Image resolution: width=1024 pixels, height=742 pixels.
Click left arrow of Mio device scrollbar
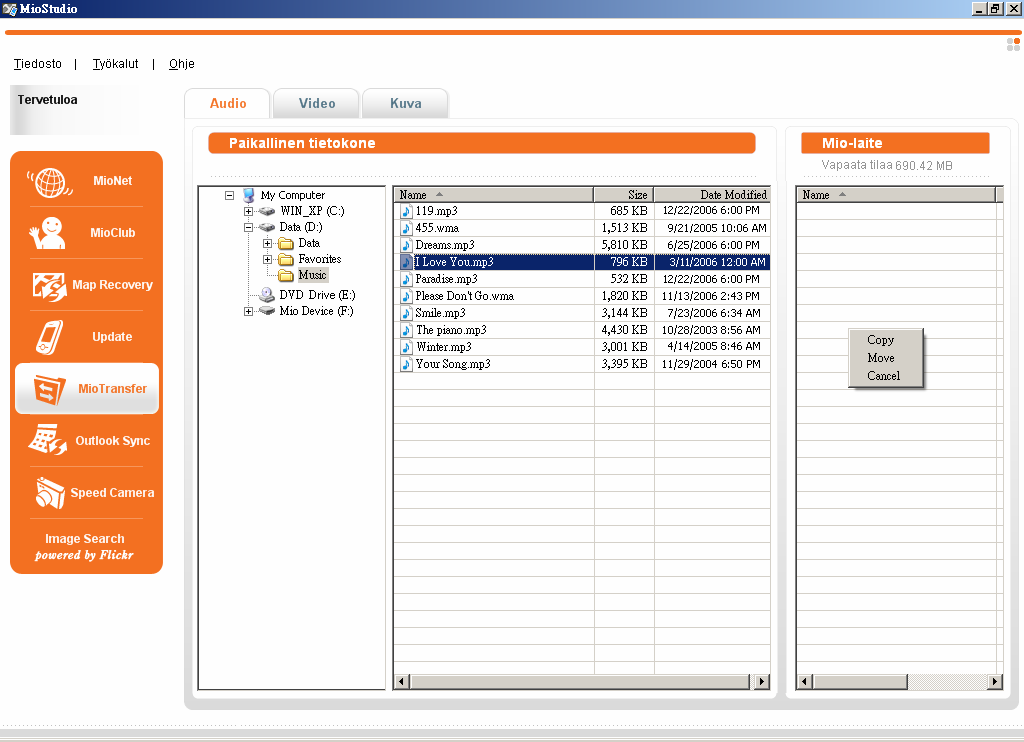coord(805,682)
